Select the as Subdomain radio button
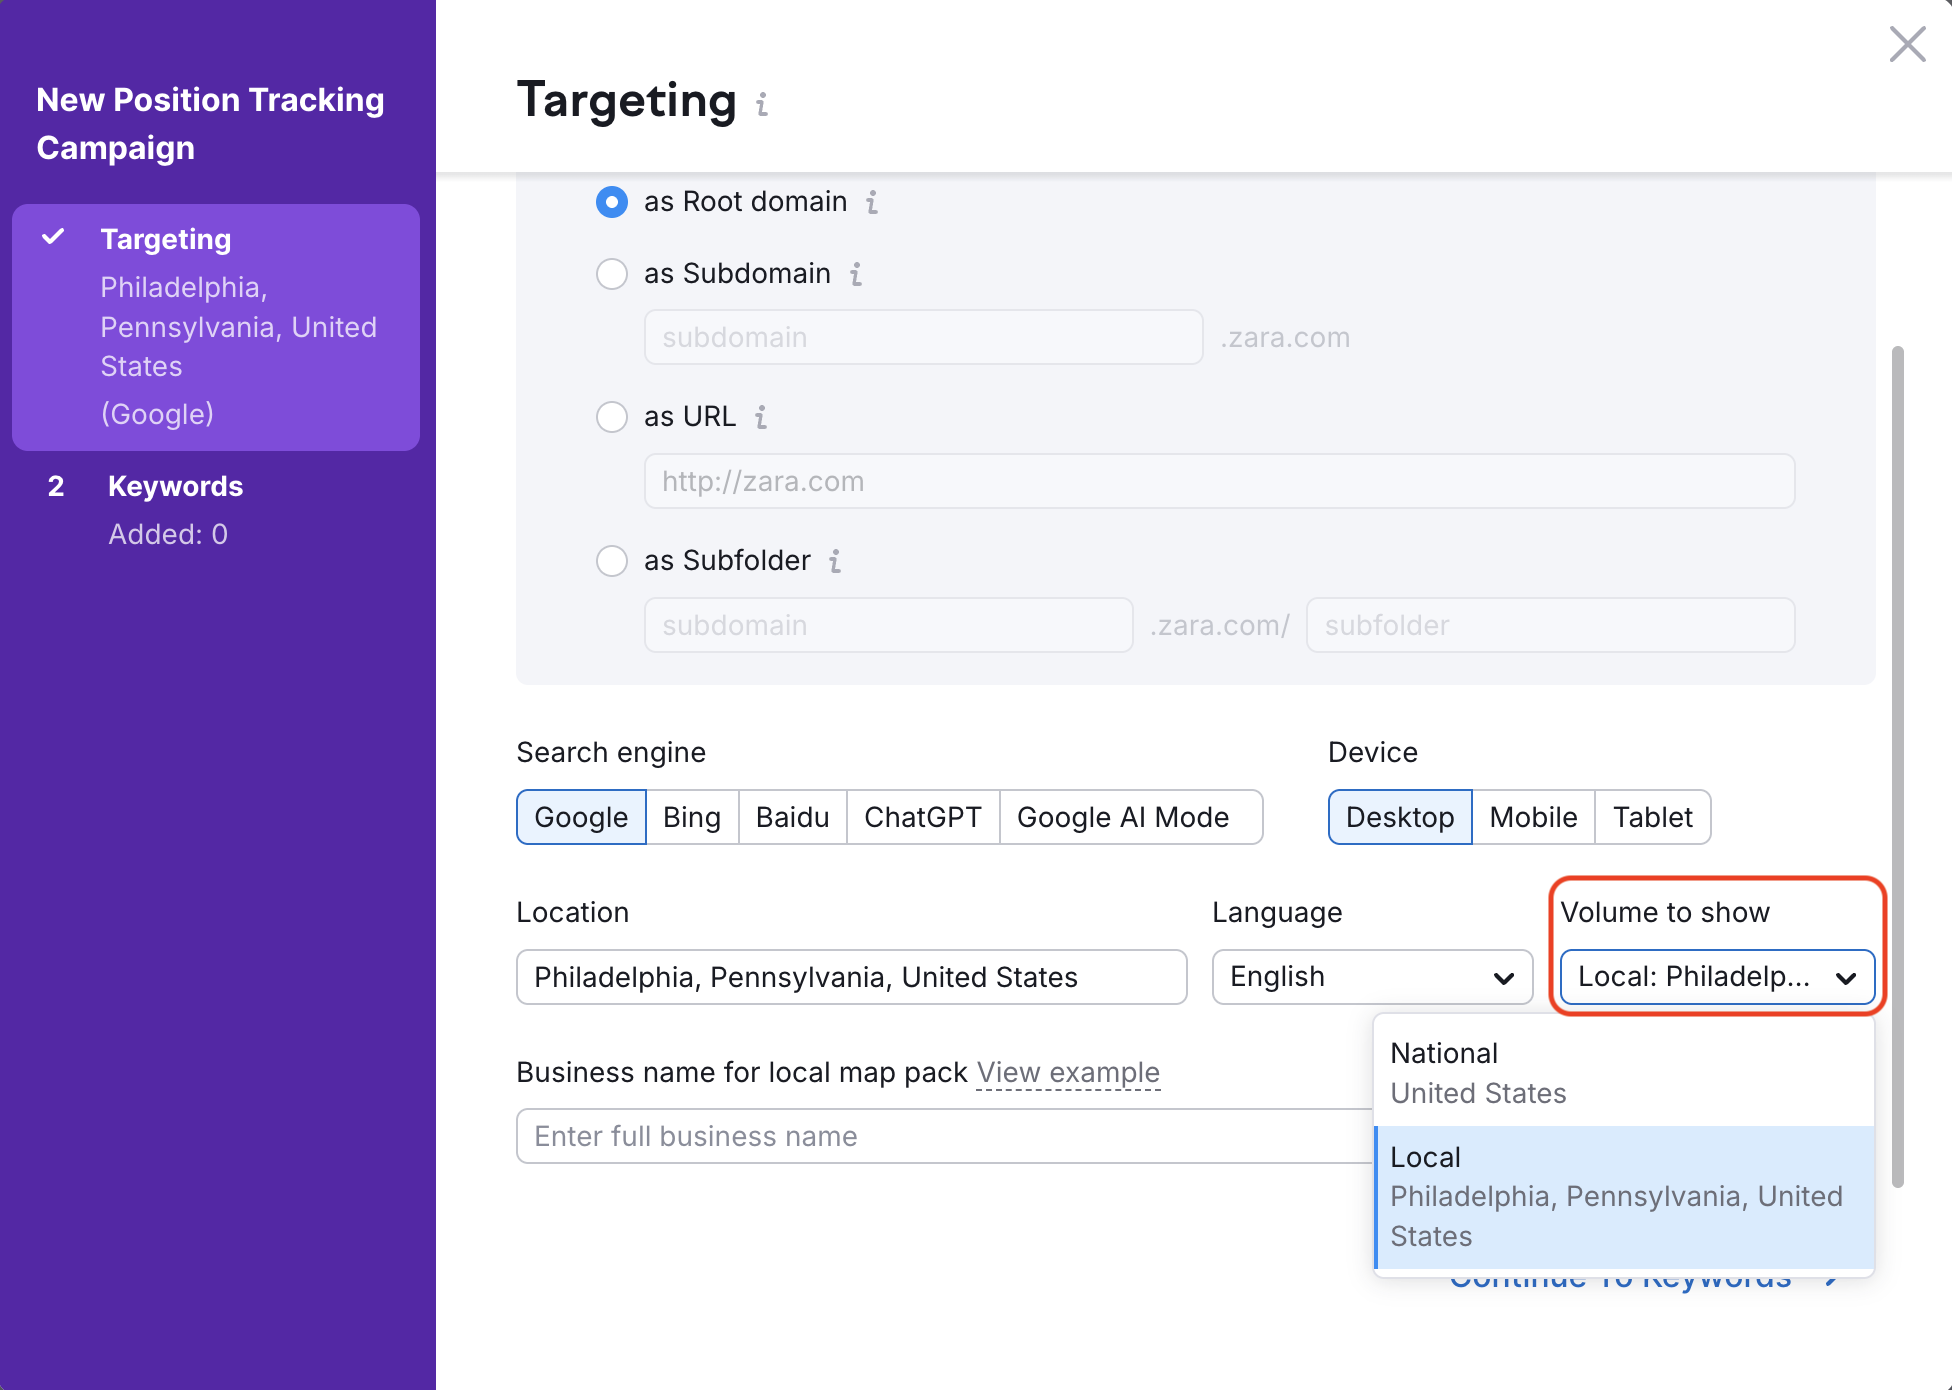 tap(611, 274)
